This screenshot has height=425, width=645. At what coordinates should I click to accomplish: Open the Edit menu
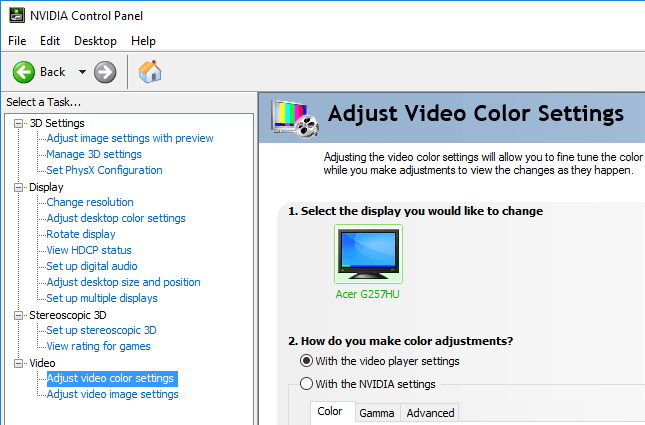tap(50, 41)
